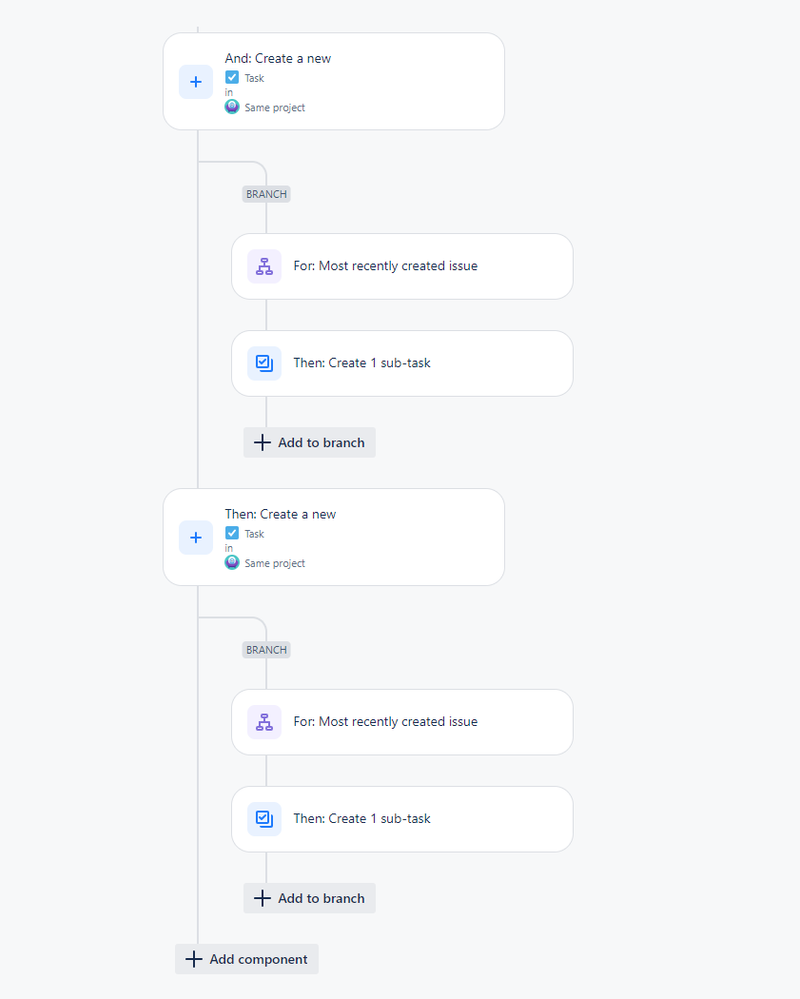Click the first Add to branch button
The image size is (800, 999).
pos(309,442)
